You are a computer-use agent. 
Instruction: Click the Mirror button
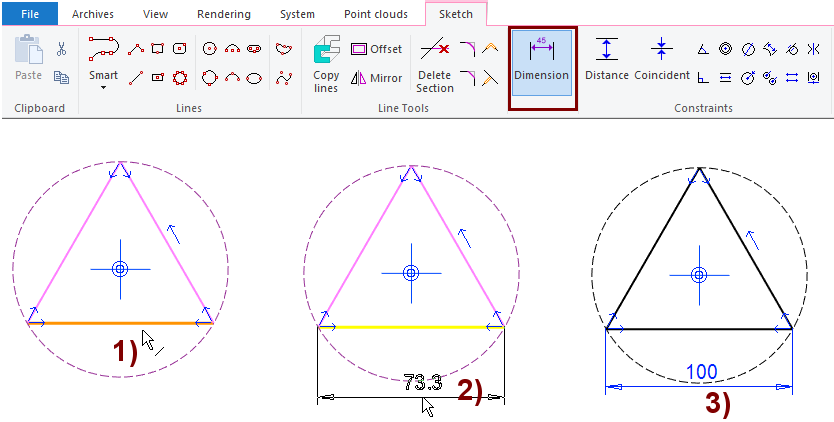tap(376, 78)
